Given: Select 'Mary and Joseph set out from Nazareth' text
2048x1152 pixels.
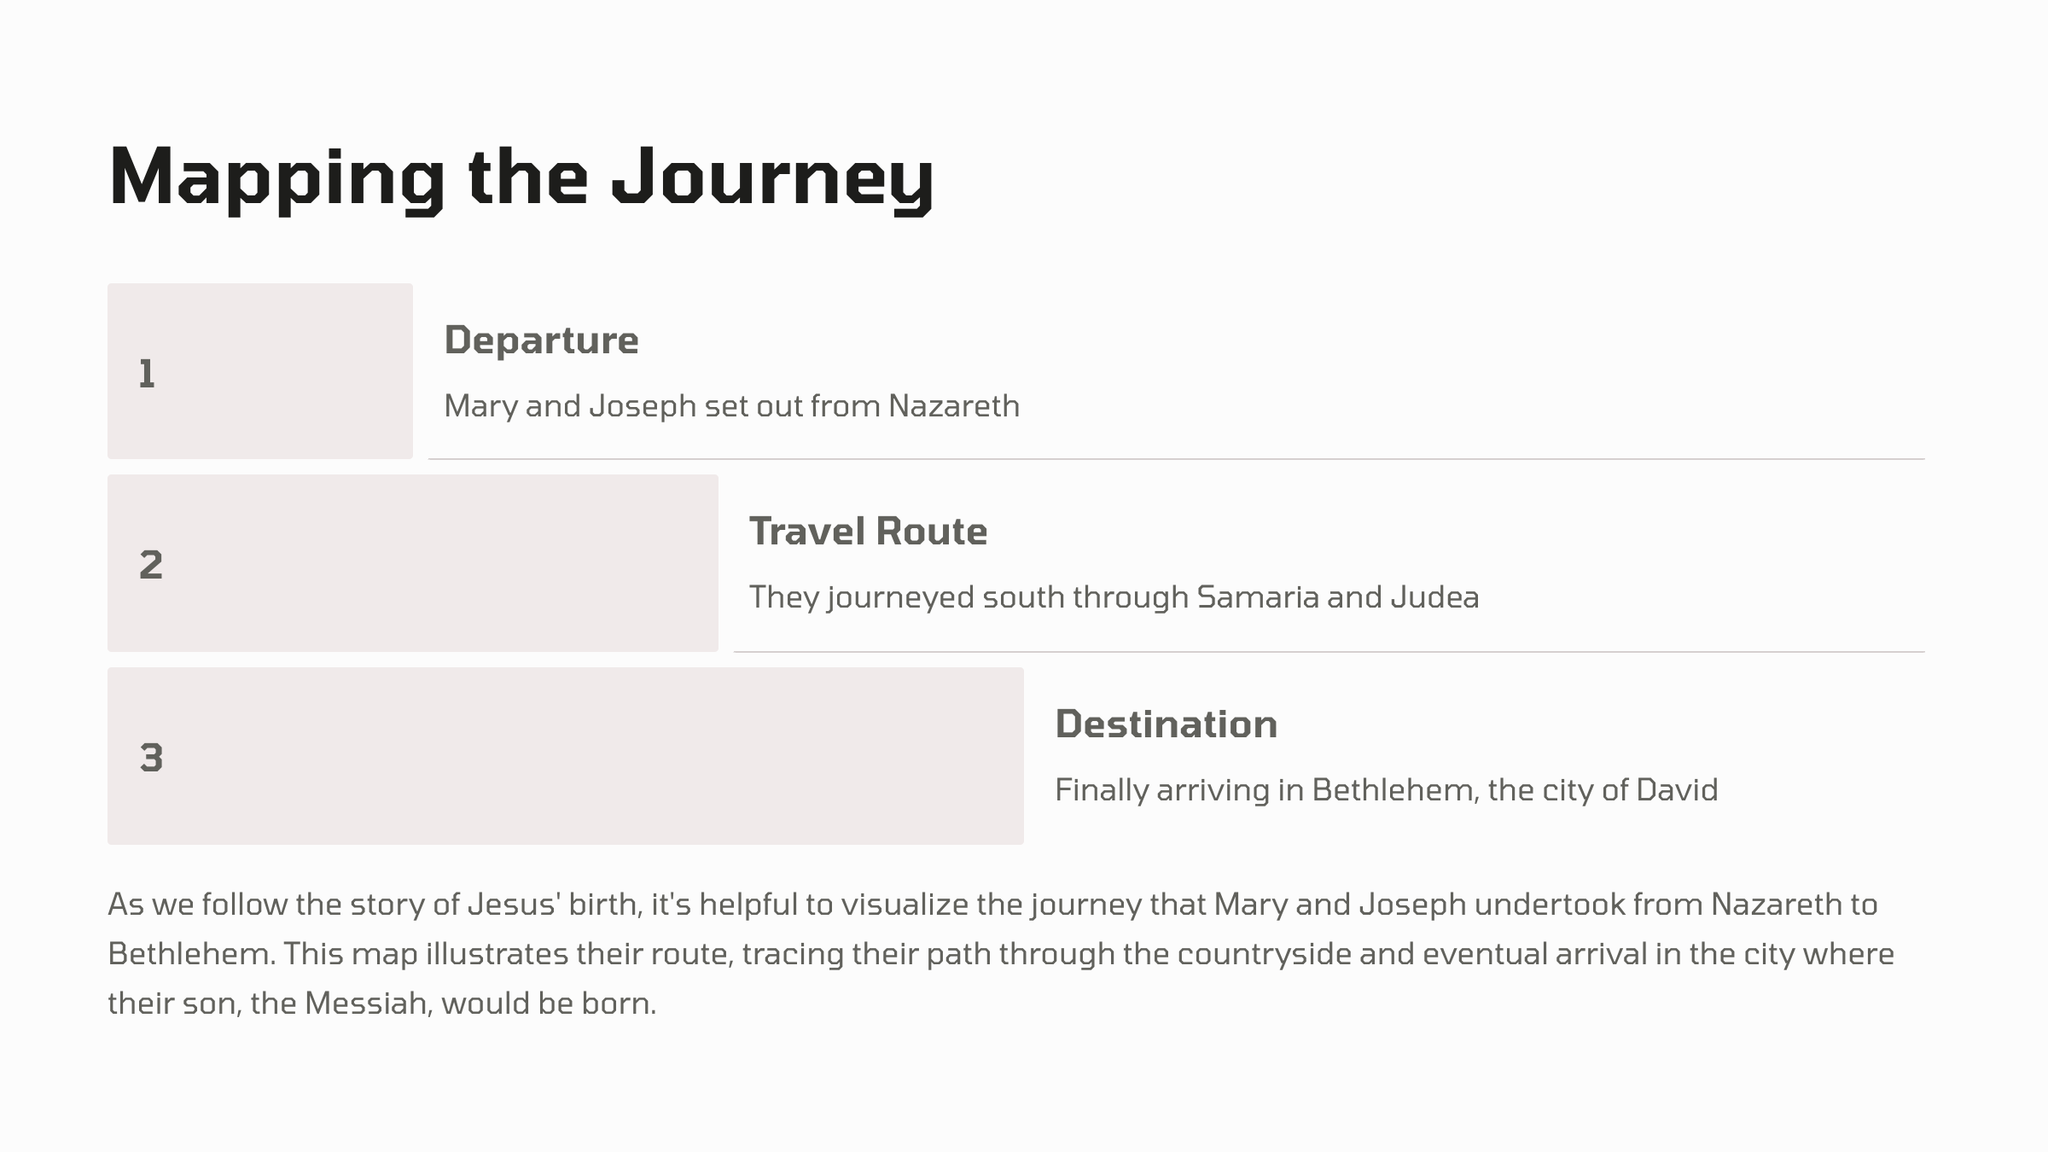Looking at the screenshot, I should (x=731, y=406).
